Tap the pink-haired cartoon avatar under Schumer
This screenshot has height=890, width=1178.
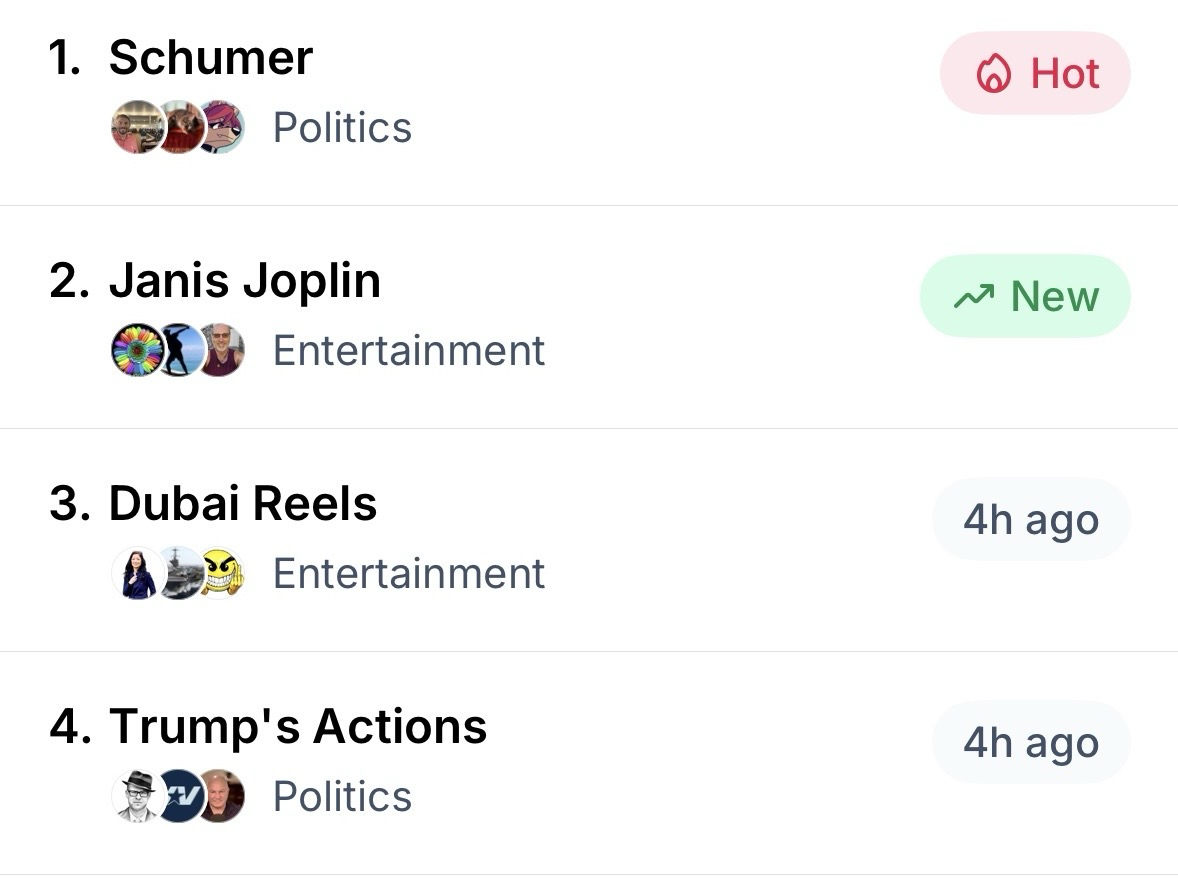pos(221,128)
